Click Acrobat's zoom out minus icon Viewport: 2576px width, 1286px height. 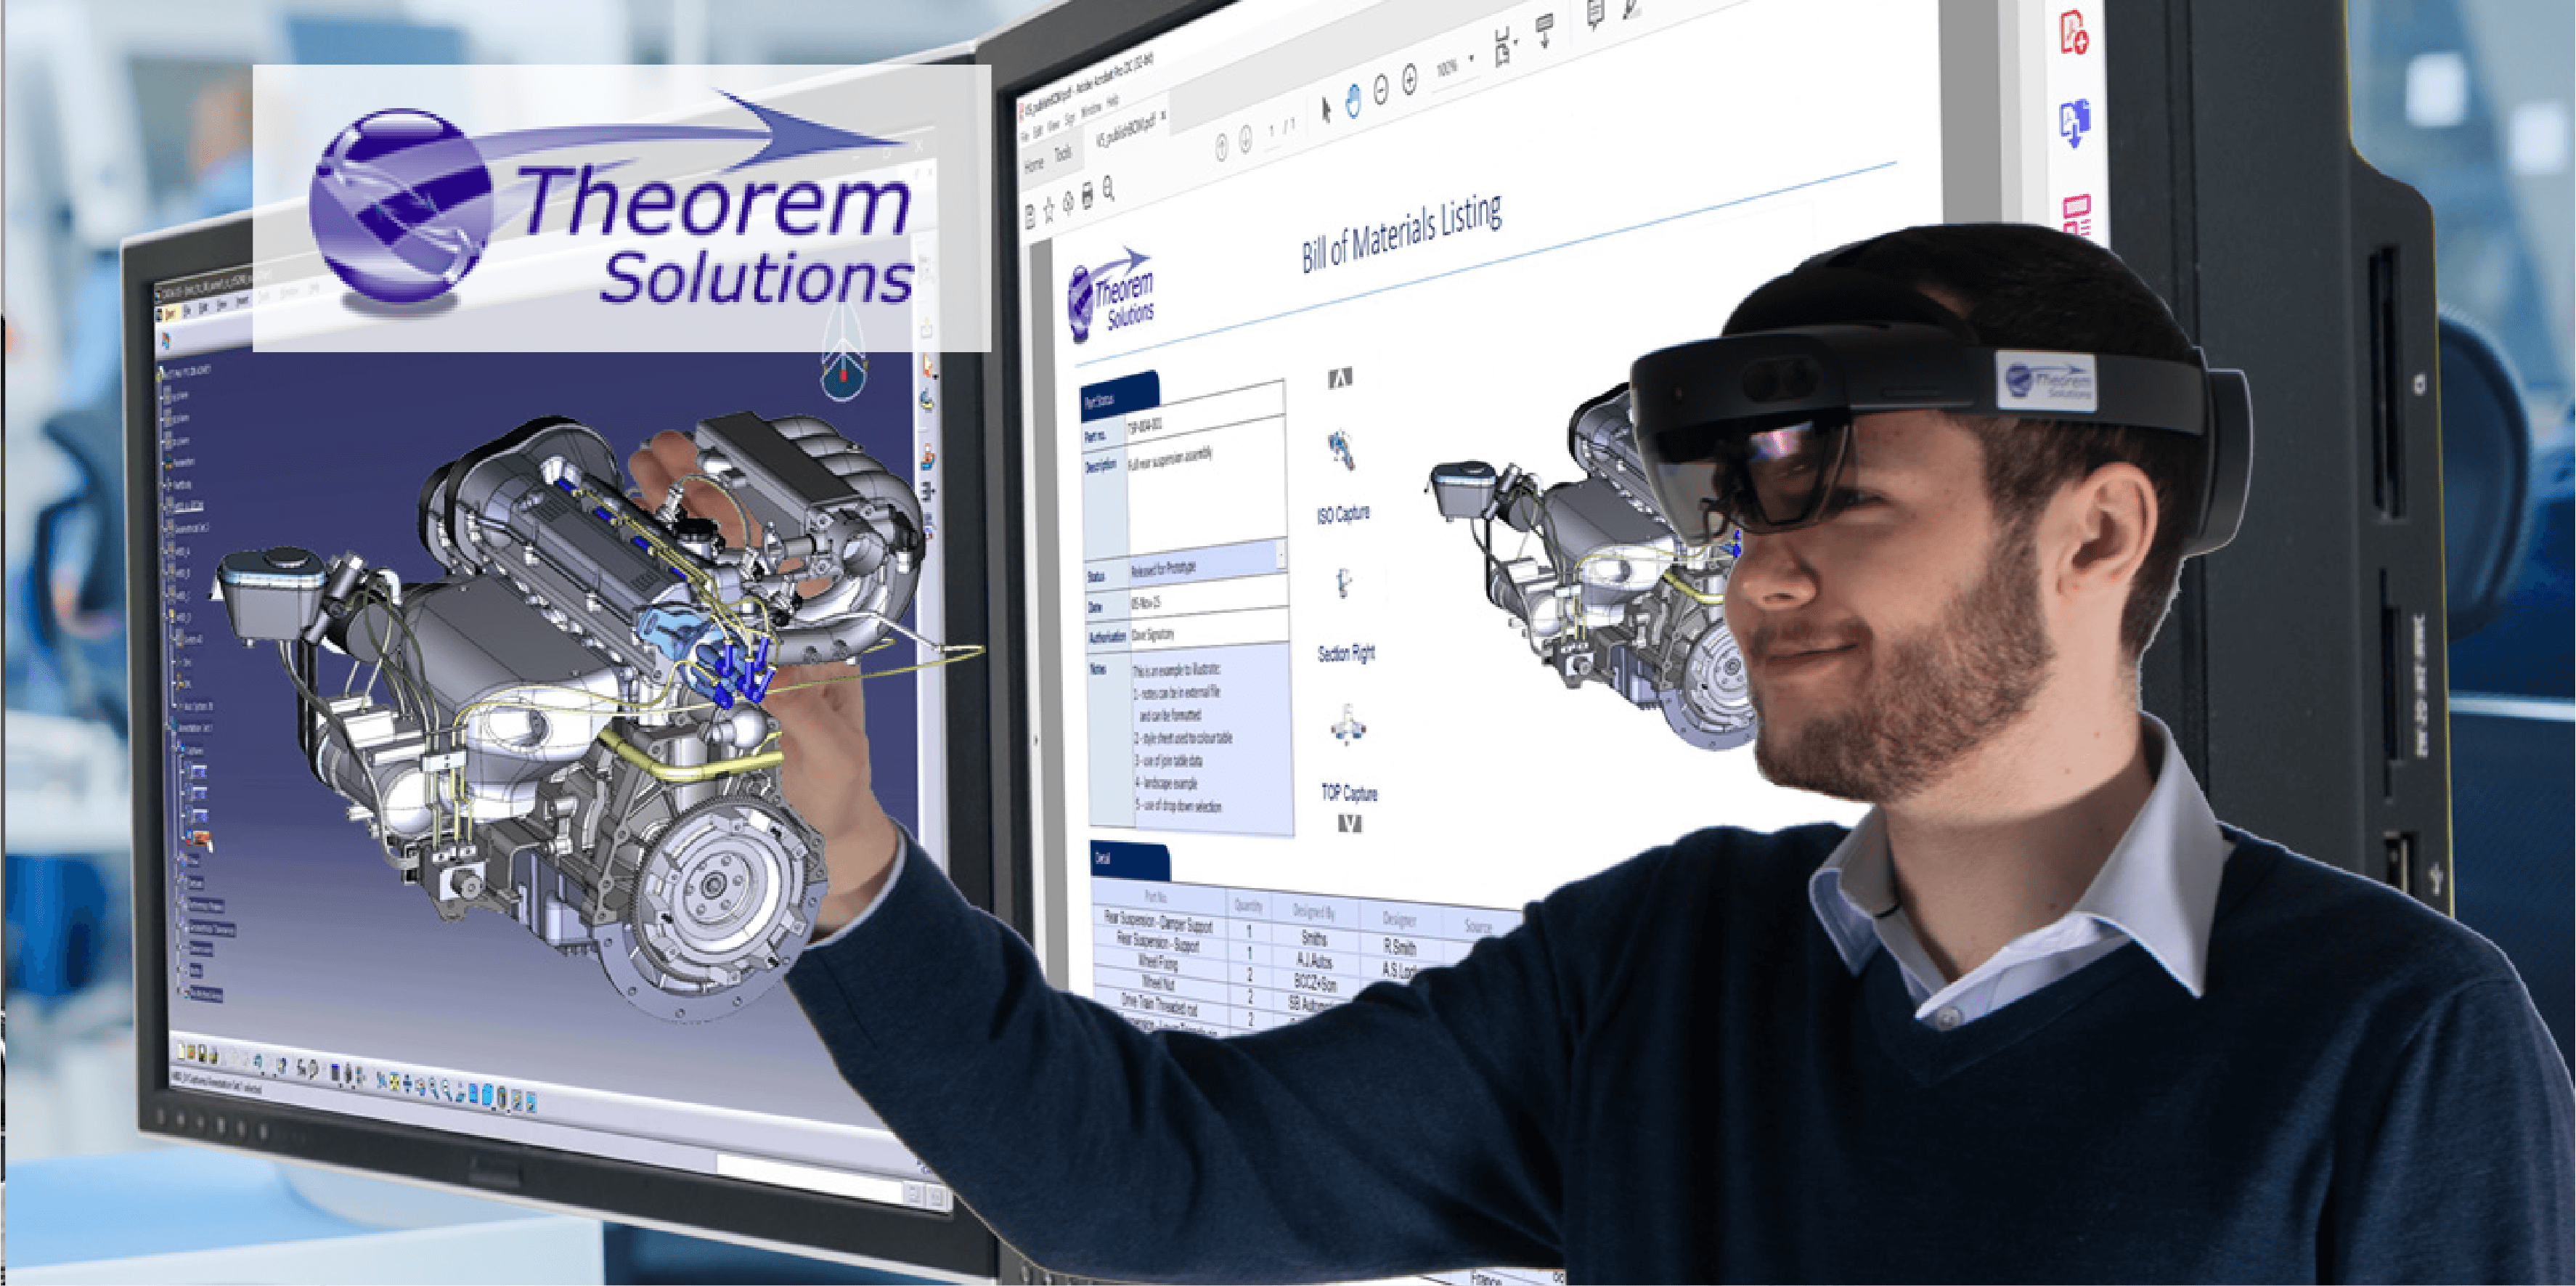(1381, 91)
